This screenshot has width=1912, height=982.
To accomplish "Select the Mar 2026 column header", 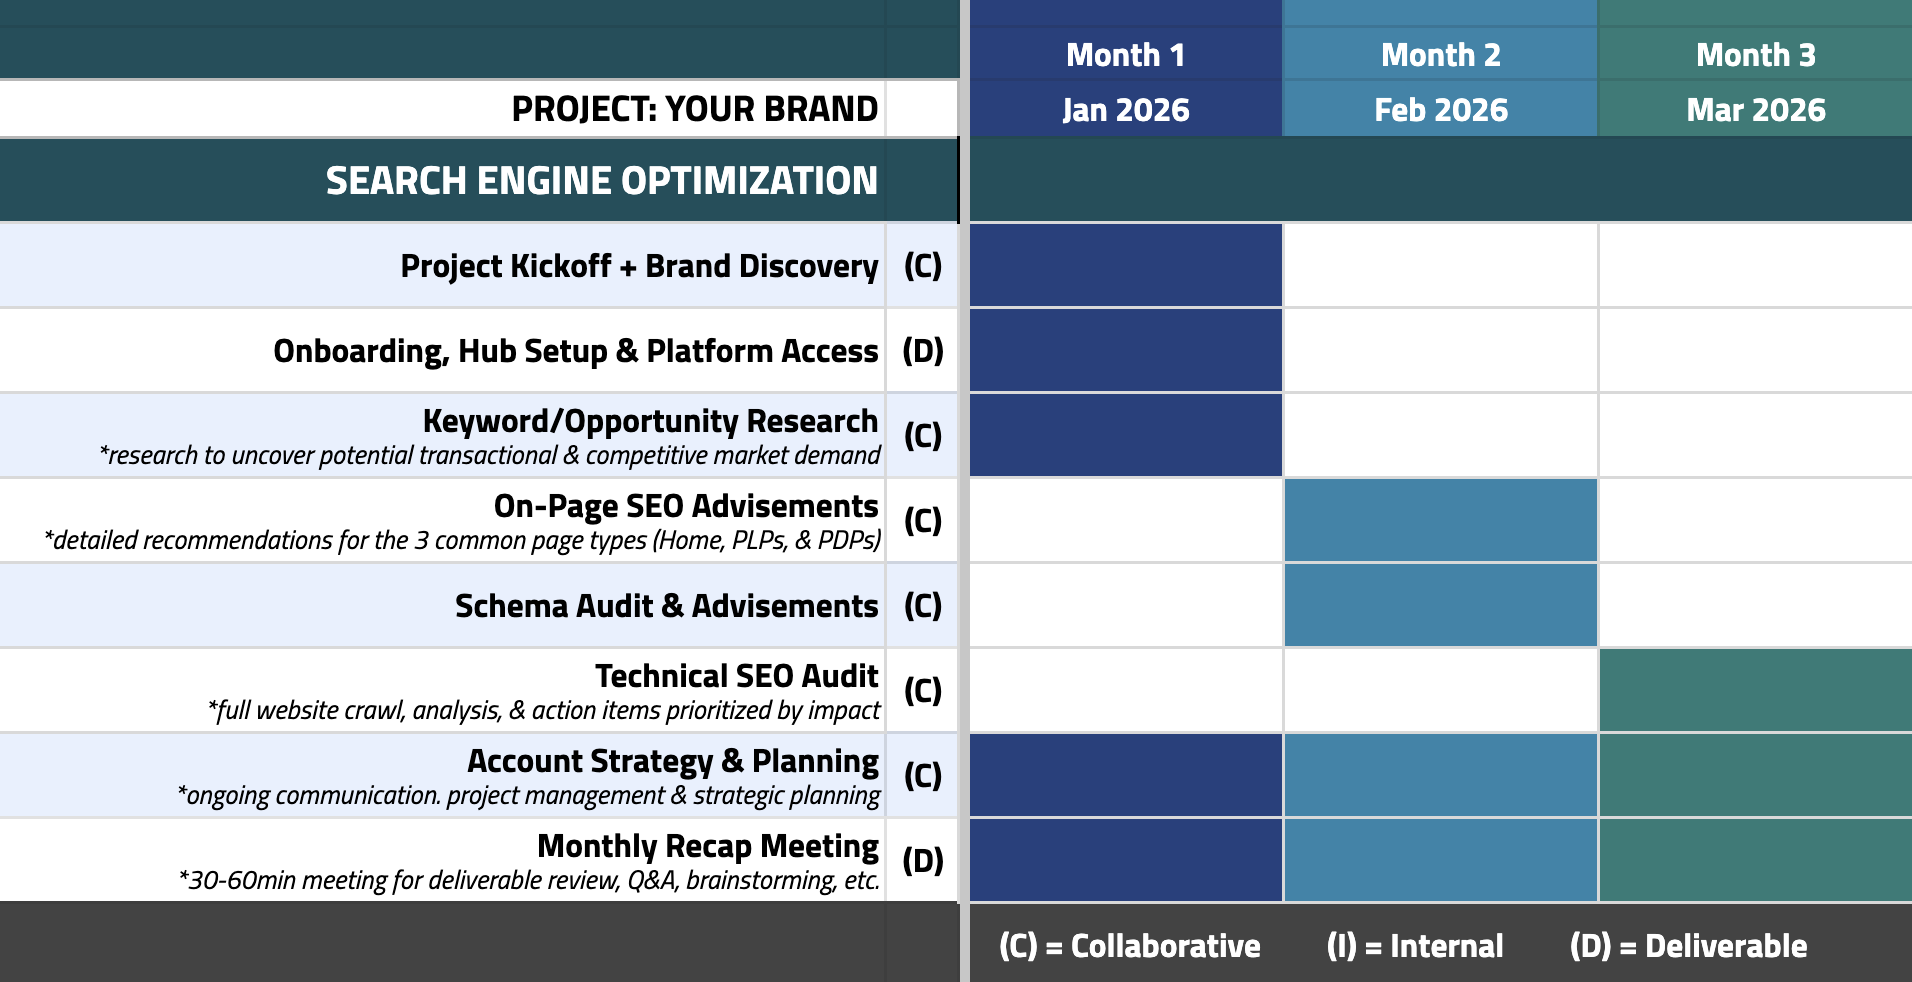I will click(x=1755, y=110).
